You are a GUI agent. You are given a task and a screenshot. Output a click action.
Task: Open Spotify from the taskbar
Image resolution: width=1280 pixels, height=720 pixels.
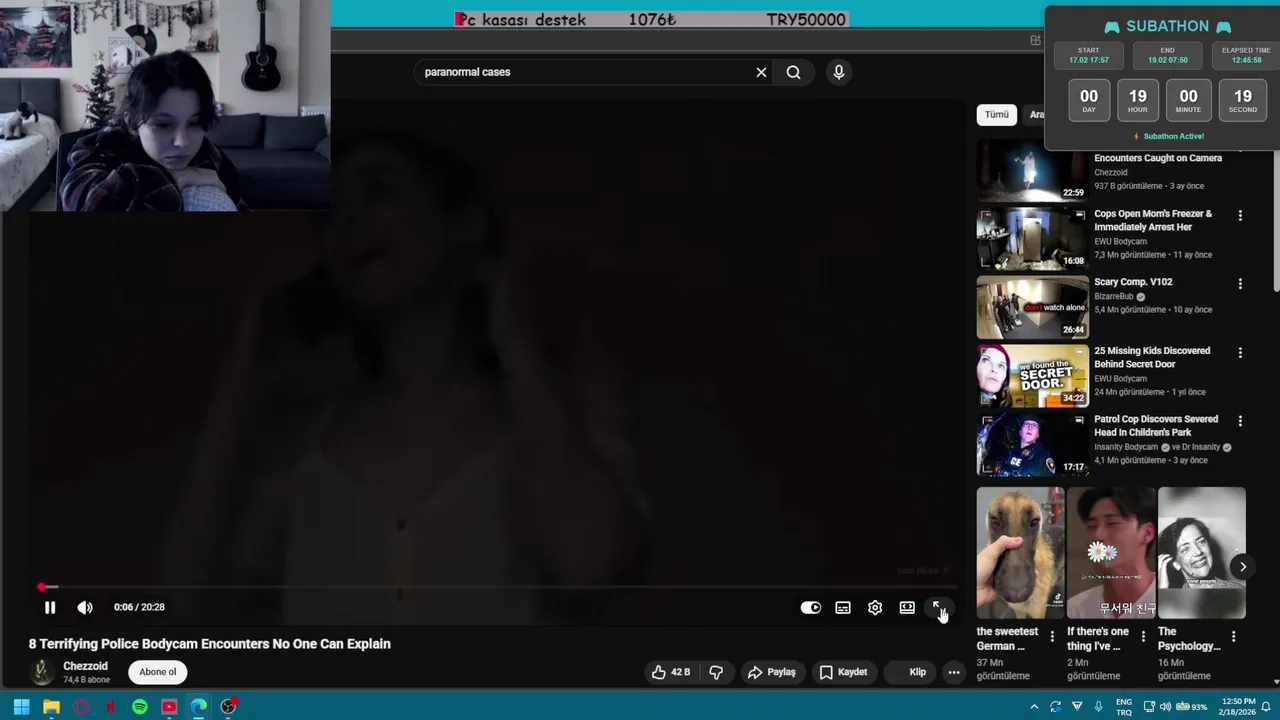pos(140,707)
